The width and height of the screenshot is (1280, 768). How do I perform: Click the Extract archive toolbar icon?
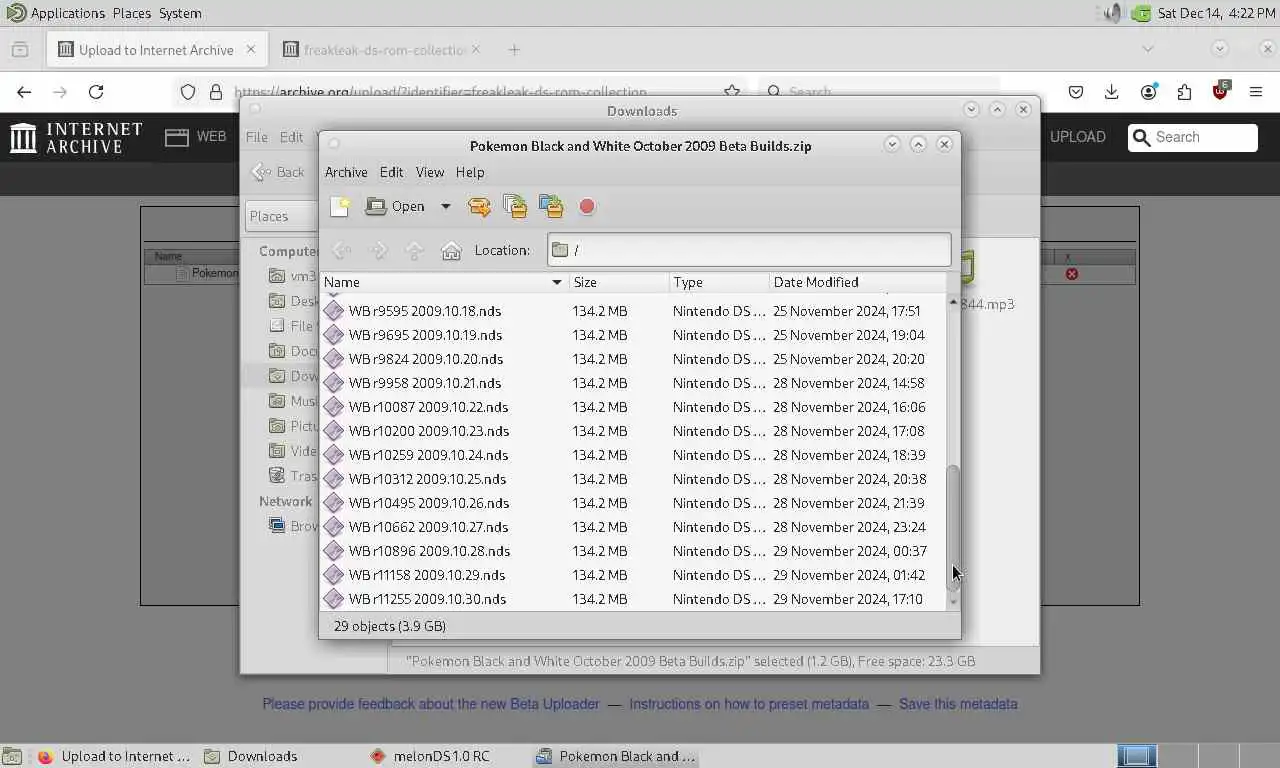[479, 206]
